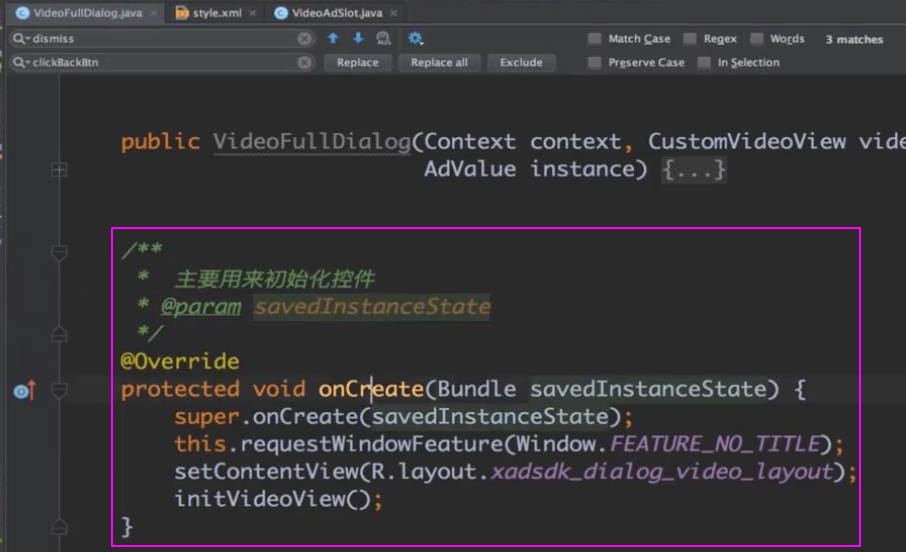Expand the folded VideoFullDialog constructor gutter icon
This screenshot has height=552, width=906.
coord(59,170)
